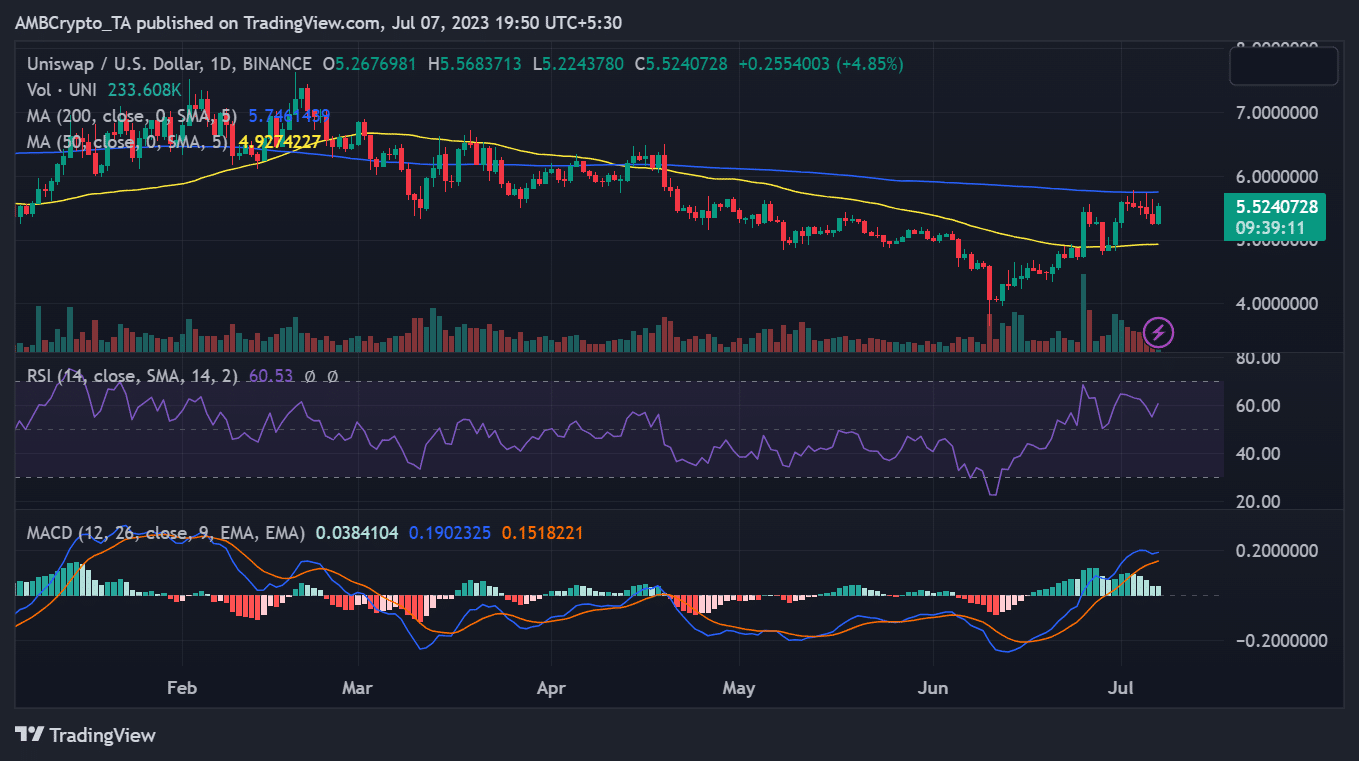This screenshot has width=1359, height=761.
Task: Click the low price L5.2243780
Action: (x=578, y=64)
